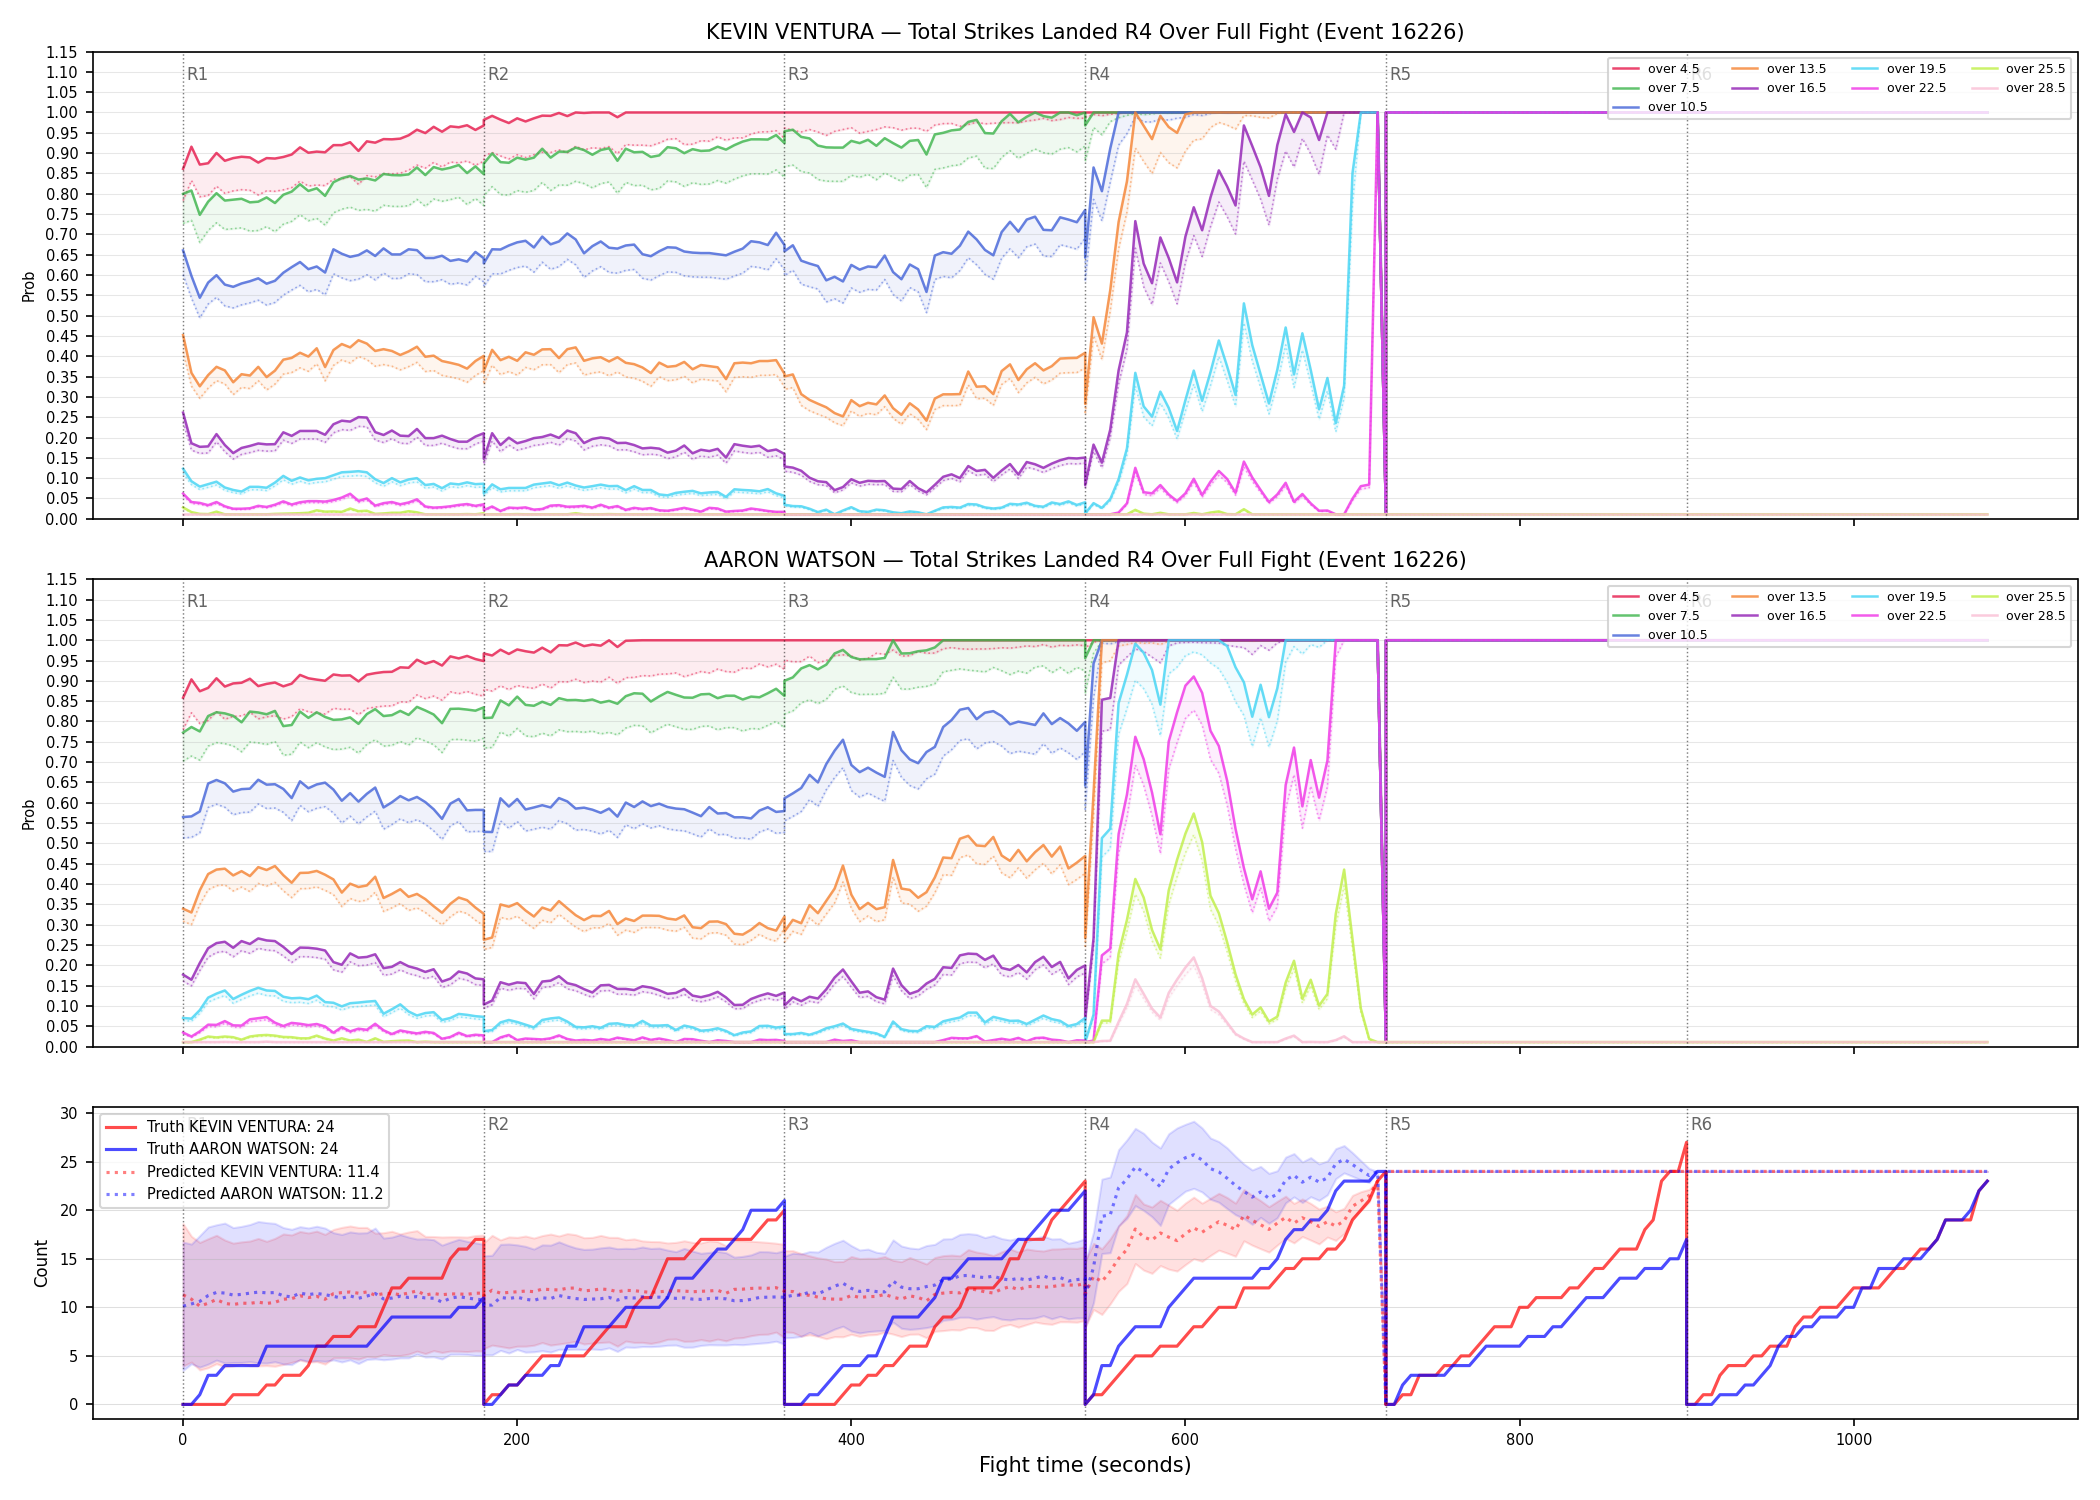Select 'over 4.5' in Ventura chart legend
The width and height of the screenshot is (2100, 1500).
(1673, 69)
